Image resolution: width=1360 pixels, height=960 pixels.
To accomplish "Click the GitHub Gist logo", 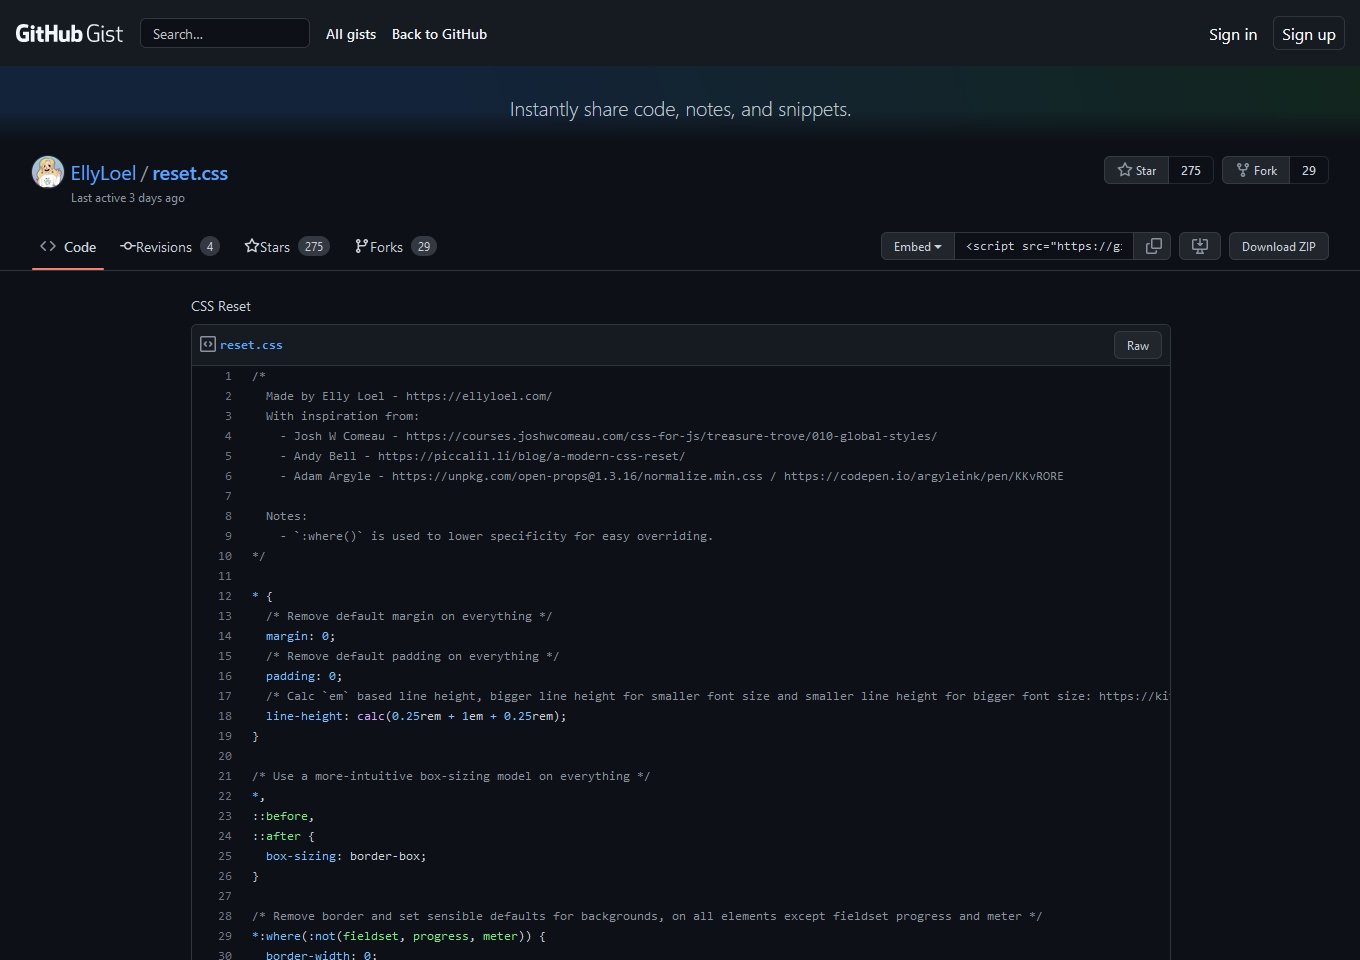I will coord(69,34).
